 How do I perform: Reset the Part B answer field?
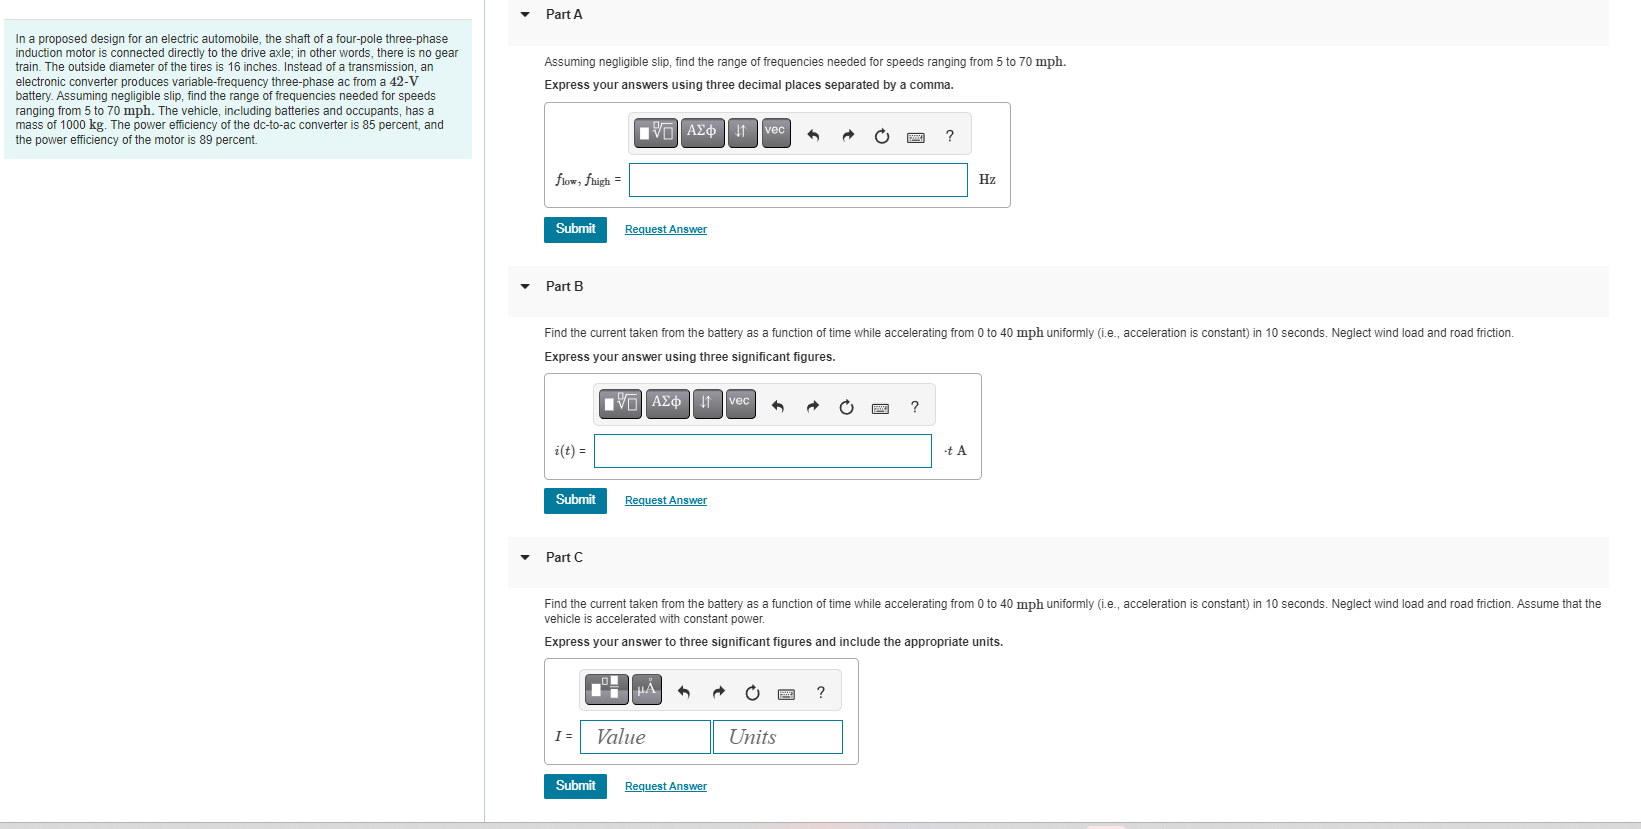(x=847, y=407)
